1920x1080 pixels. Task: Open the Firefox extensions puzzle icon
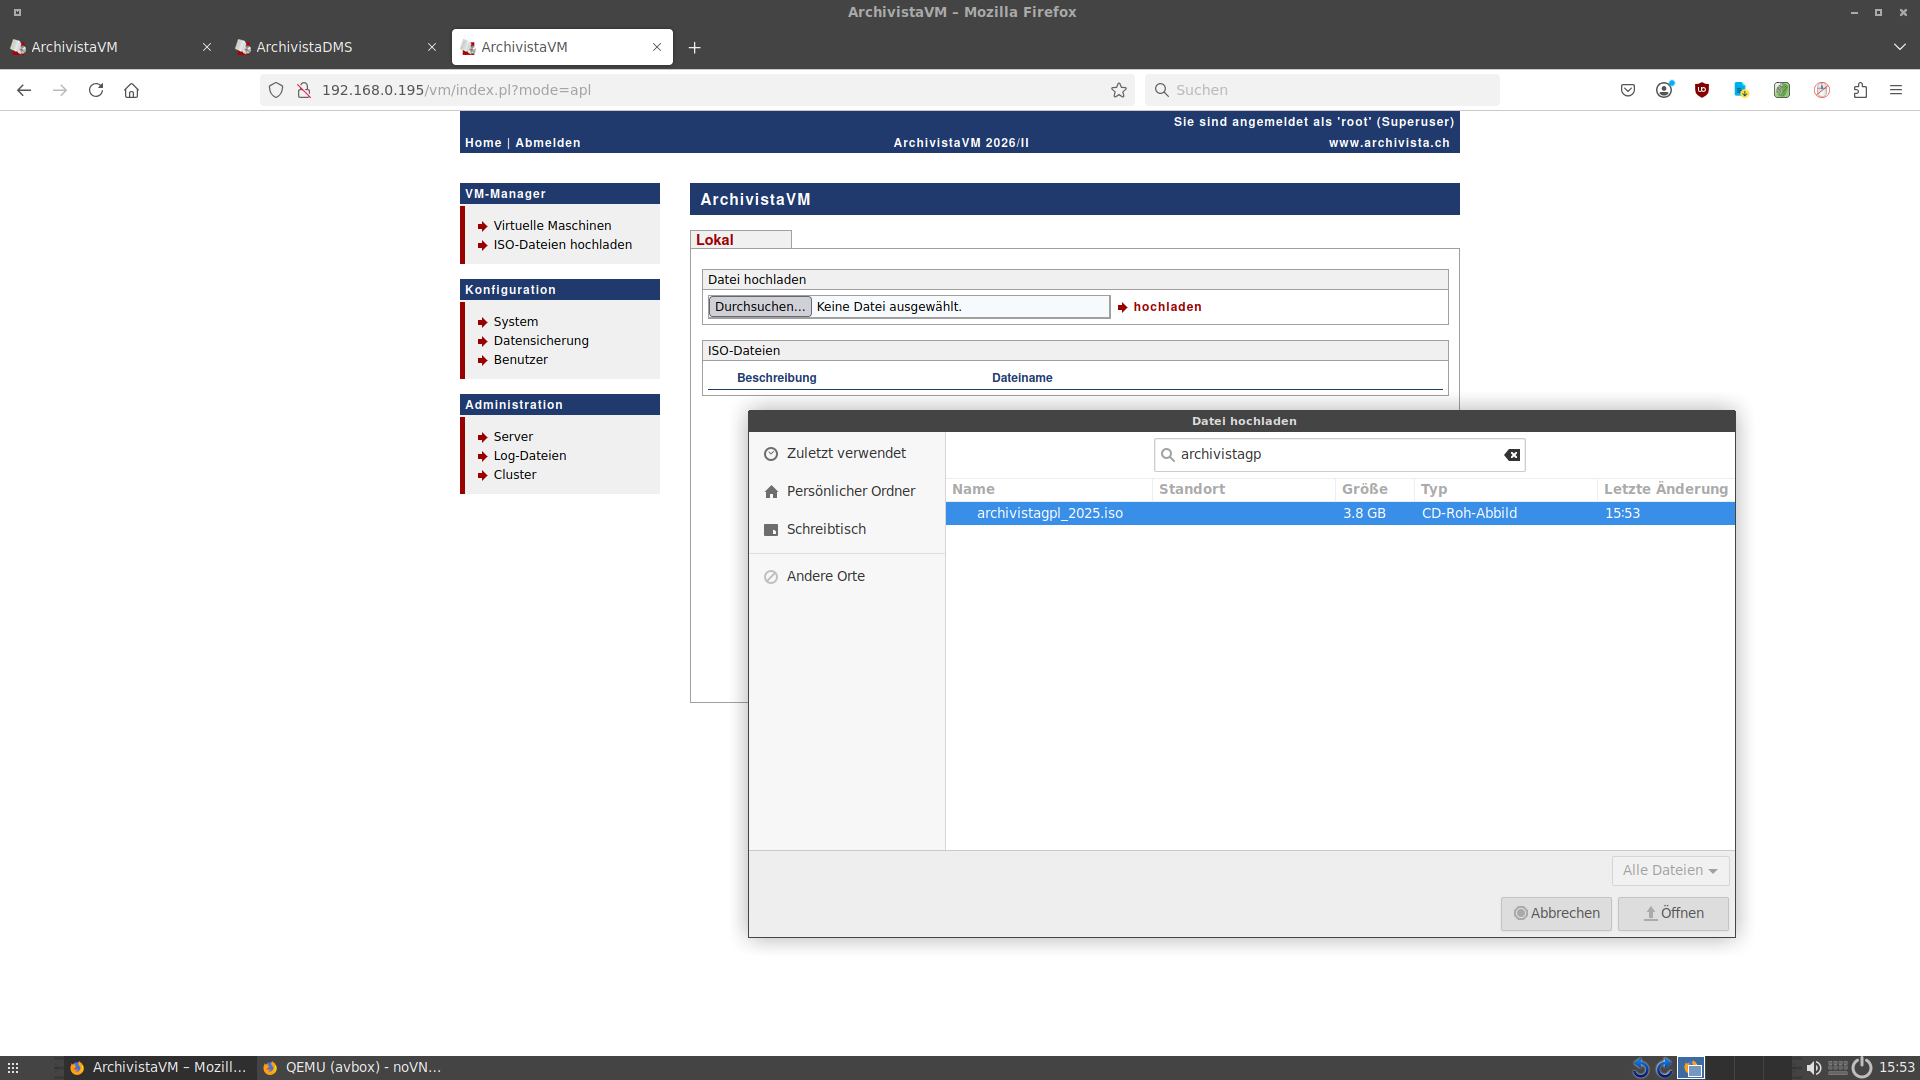[1859, 90]
